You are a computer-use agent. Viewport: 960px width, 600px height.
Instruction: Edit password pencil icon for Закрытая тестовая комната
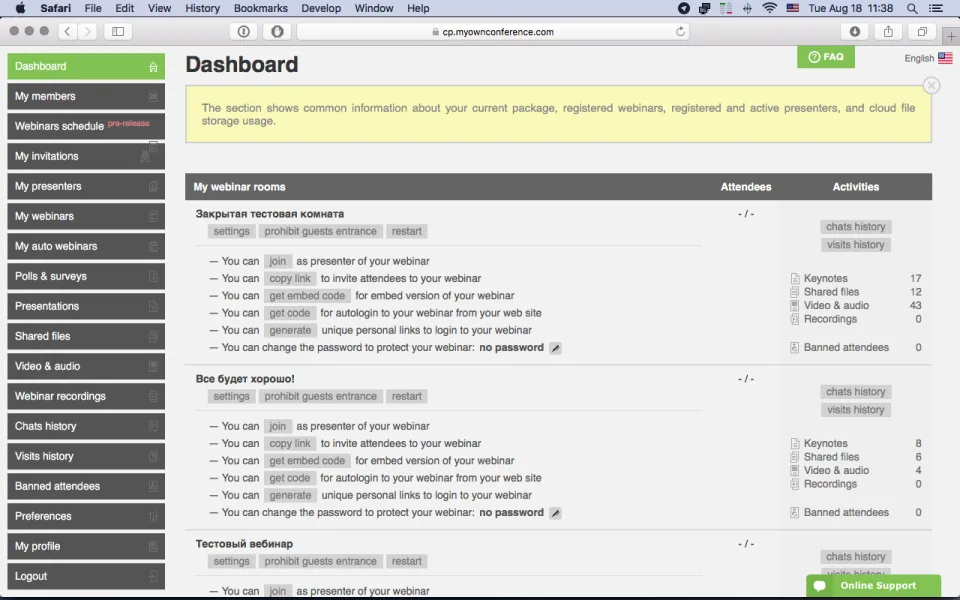[x=555, y=348]
